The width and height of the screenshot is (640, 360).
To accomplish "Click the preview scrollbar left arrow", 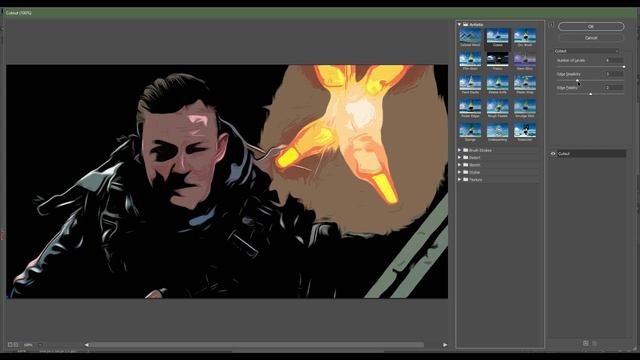I will tap(87, 345).
